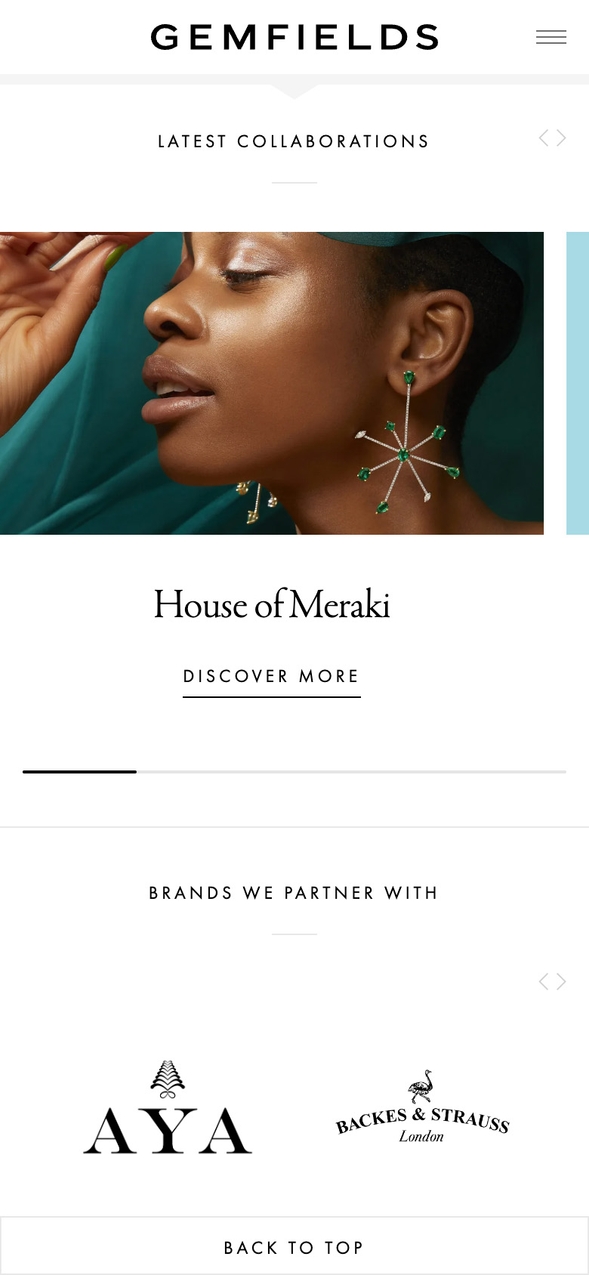Click the dark filled segment of progress bar

[79, 772]
